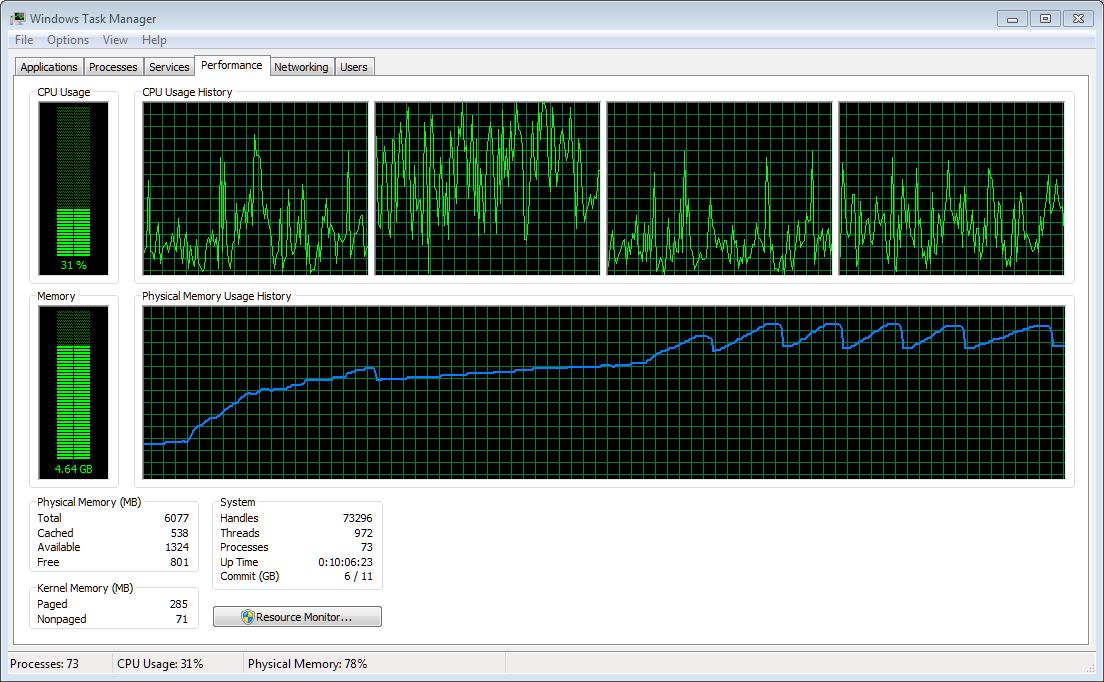
Task: Open the Help menu
Action: pos(154,40)
